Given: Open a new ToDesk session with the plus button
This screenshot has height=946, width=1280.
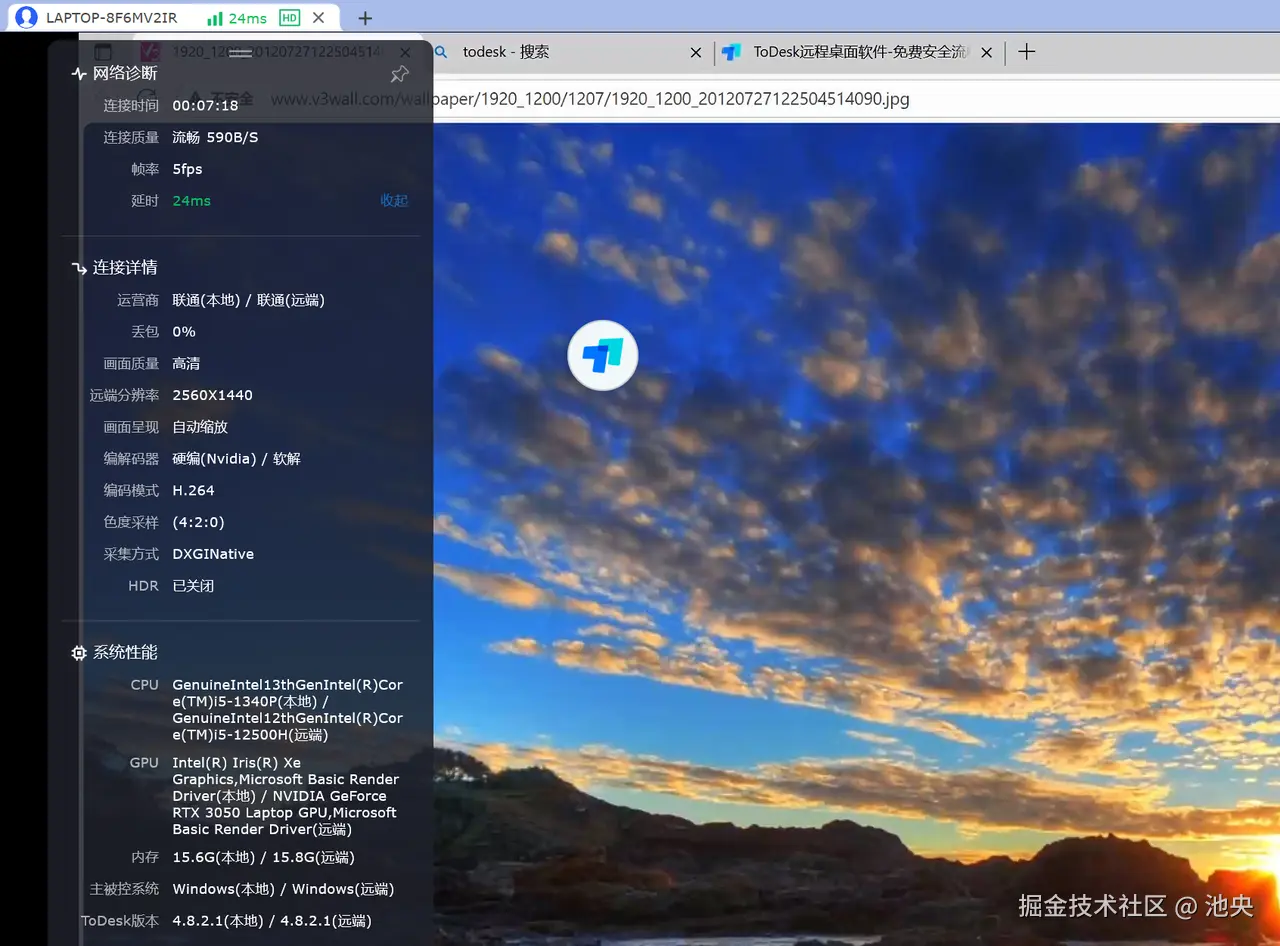Looking at the screenshot, I should coord(366,17).
